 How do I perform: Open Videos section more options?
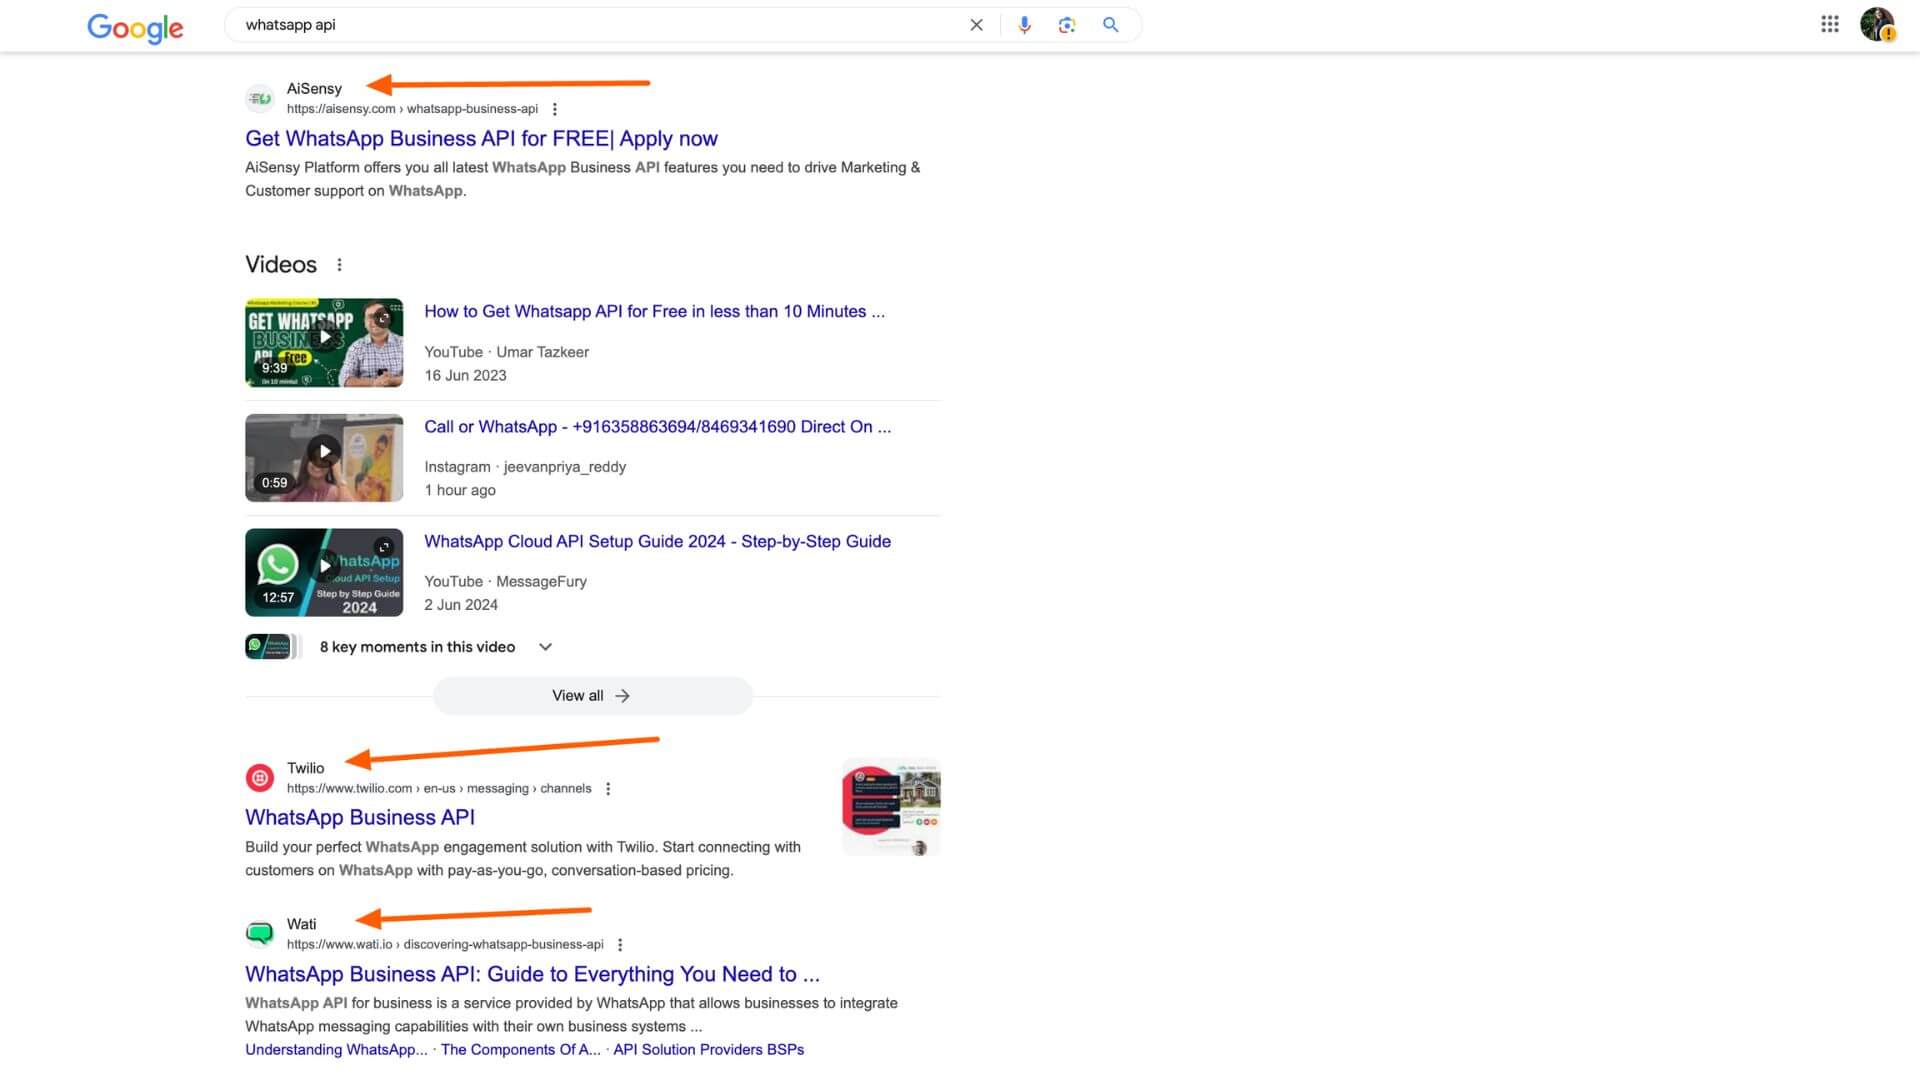coord(340,265)
